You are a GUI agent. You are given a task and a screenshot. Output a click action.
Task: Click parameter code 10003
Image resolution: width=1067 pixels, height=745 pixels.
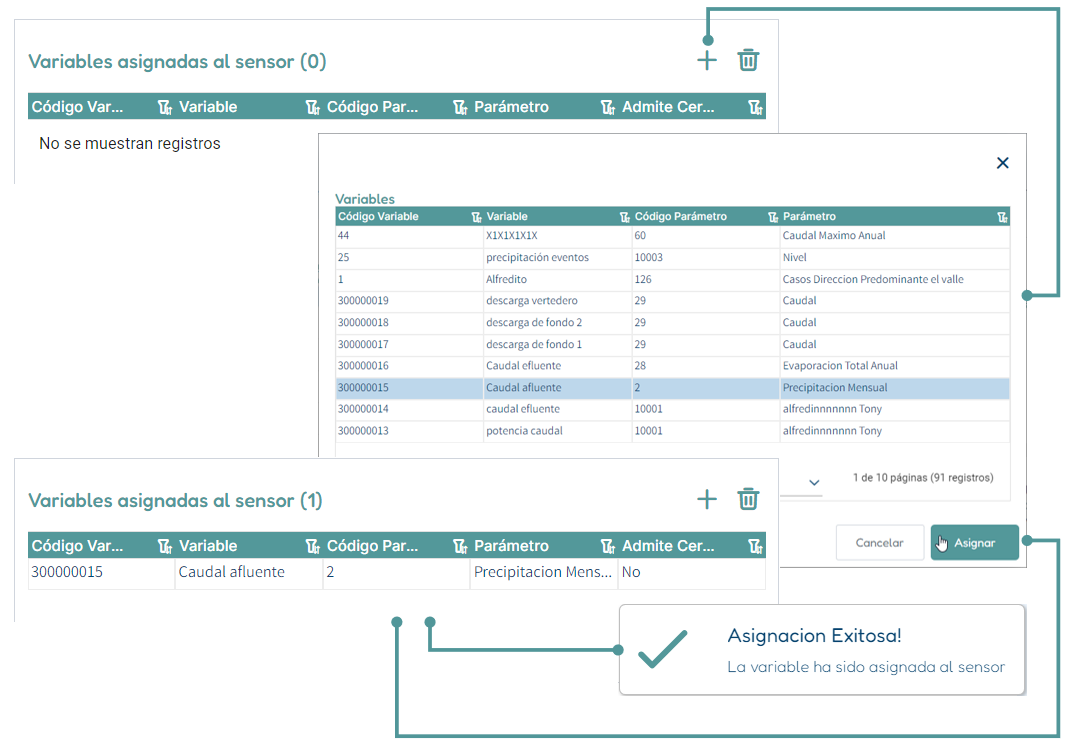point(649,257)
